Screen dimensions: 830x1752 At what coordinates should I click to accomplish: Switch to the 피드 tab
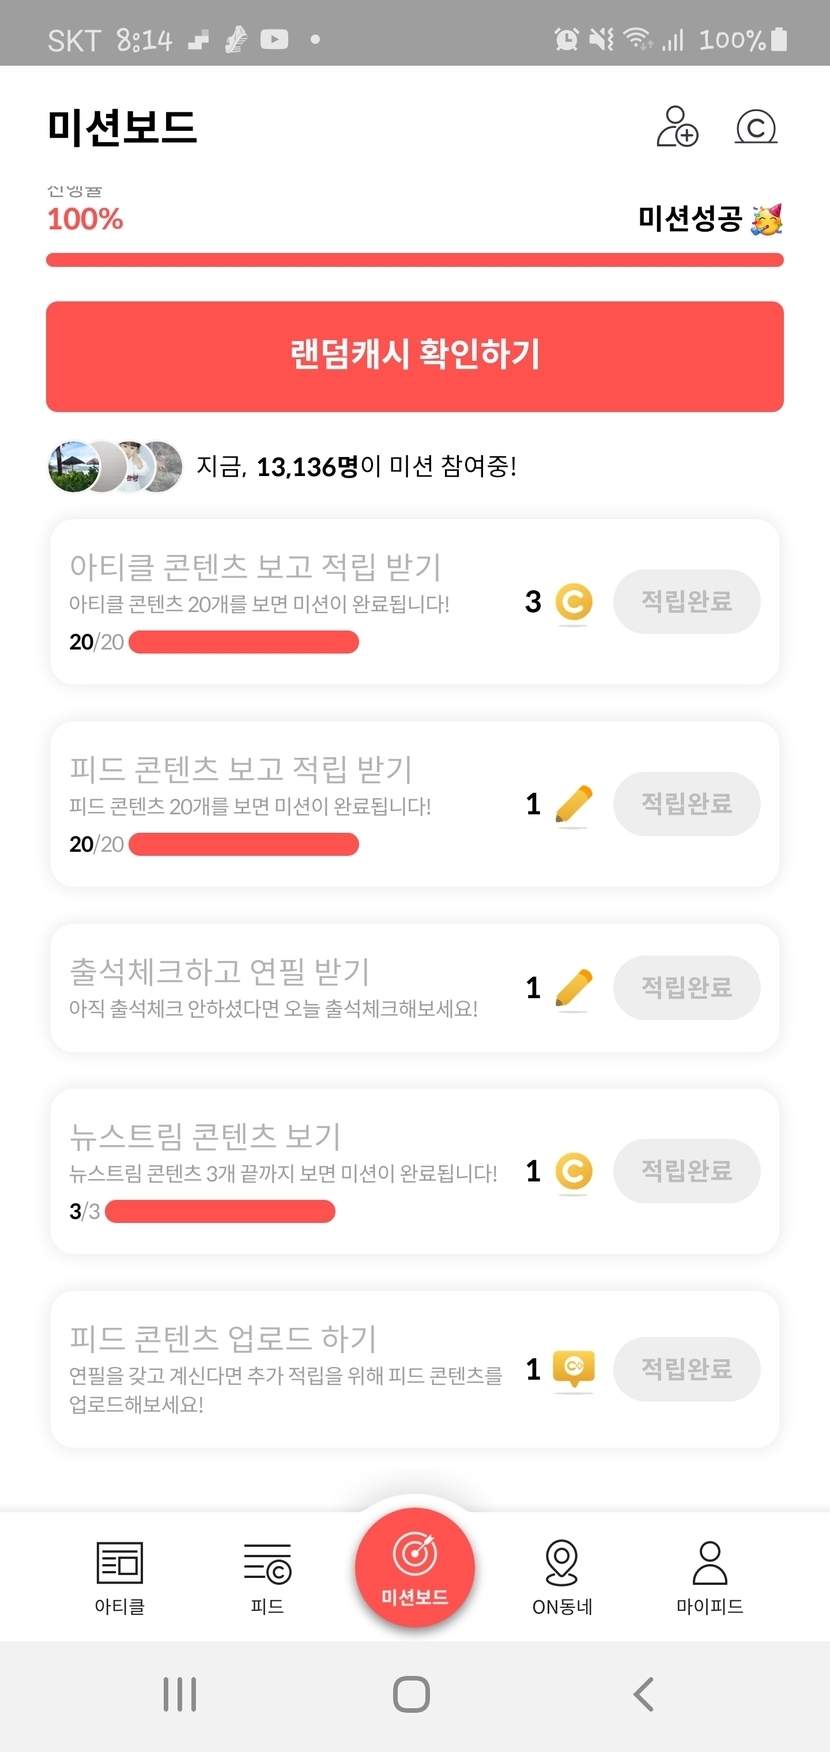click(x=267, y=1577)
